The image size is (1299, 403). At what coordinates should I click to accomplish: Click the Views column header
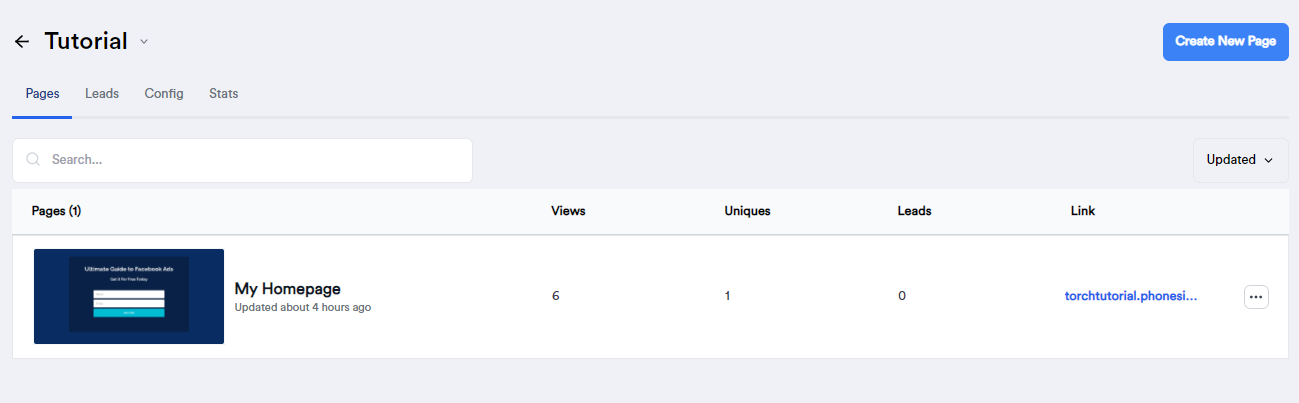click(568, 212)
